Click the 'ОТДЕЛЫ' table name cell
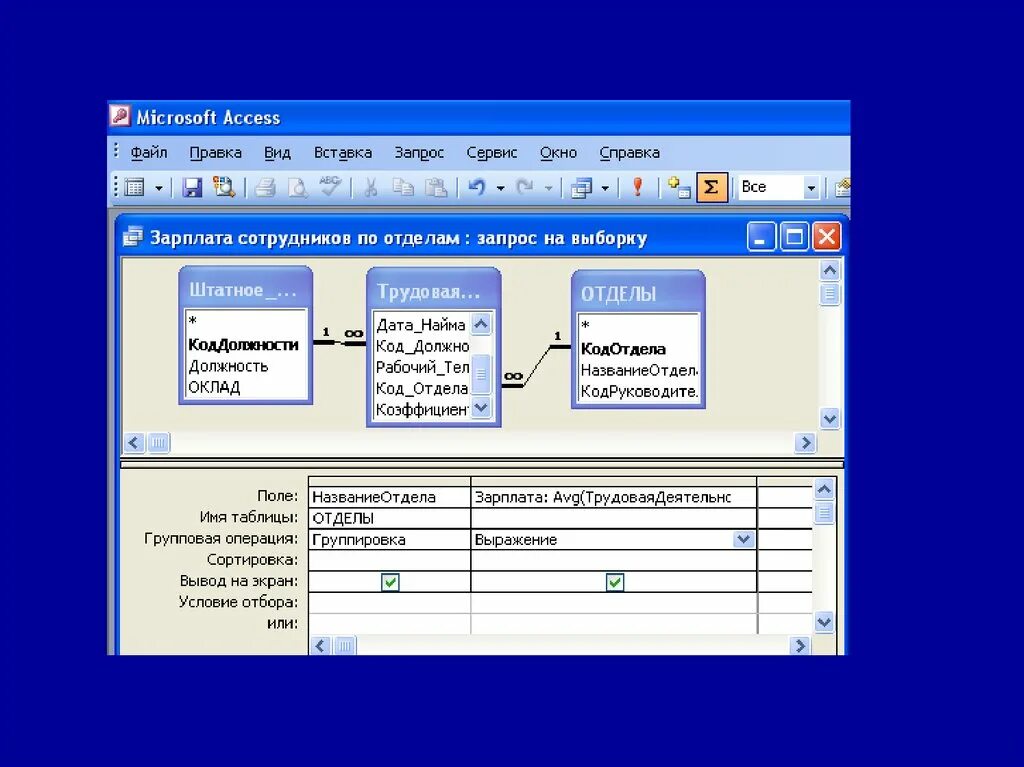Viewport: 1024px width, 767px height. pos(389,519)
